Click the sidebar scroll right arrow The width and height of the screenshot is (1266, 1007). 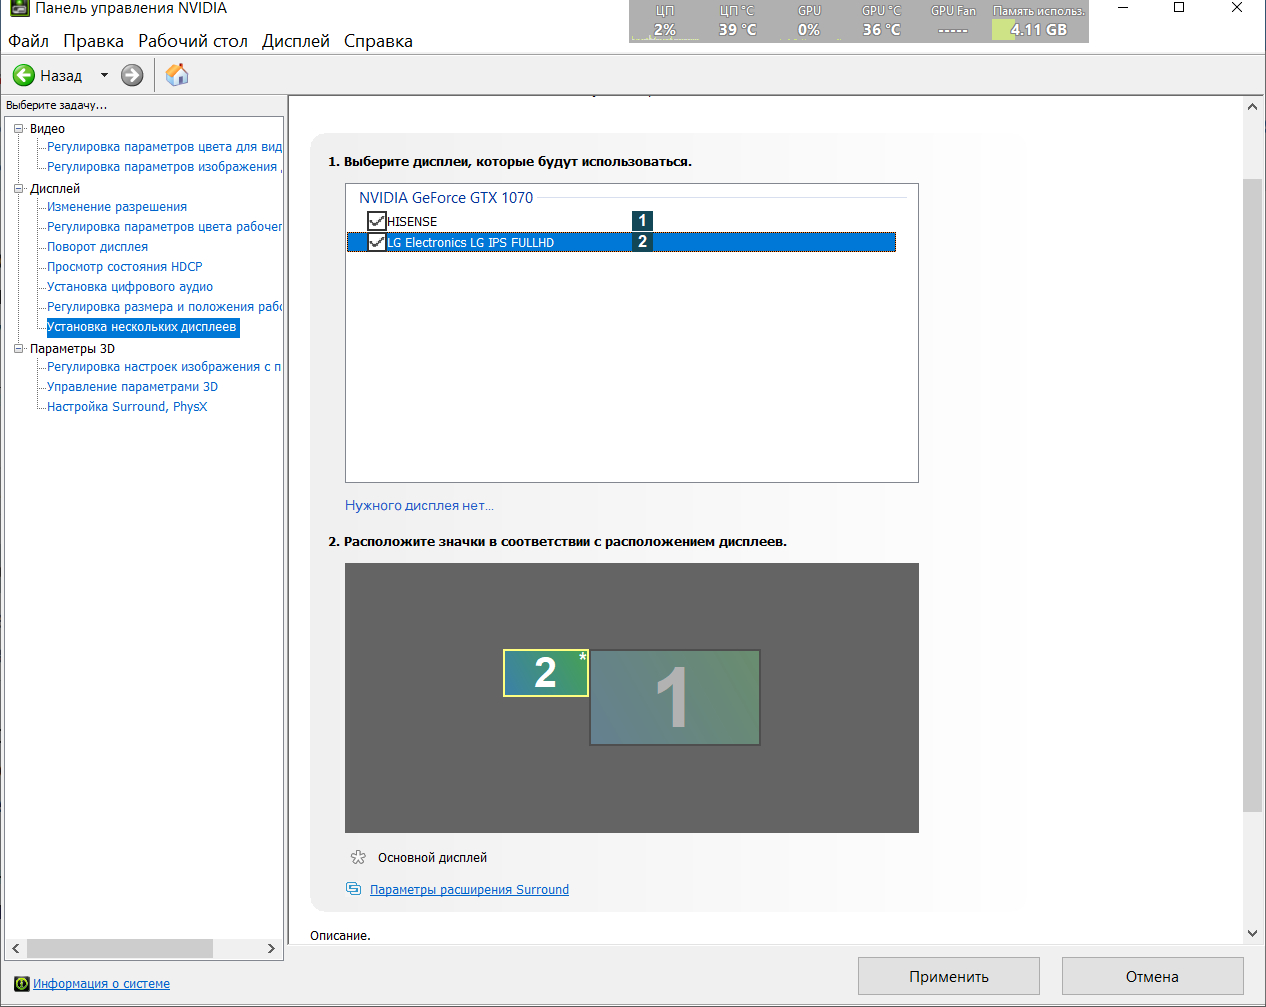click(271, 948)
